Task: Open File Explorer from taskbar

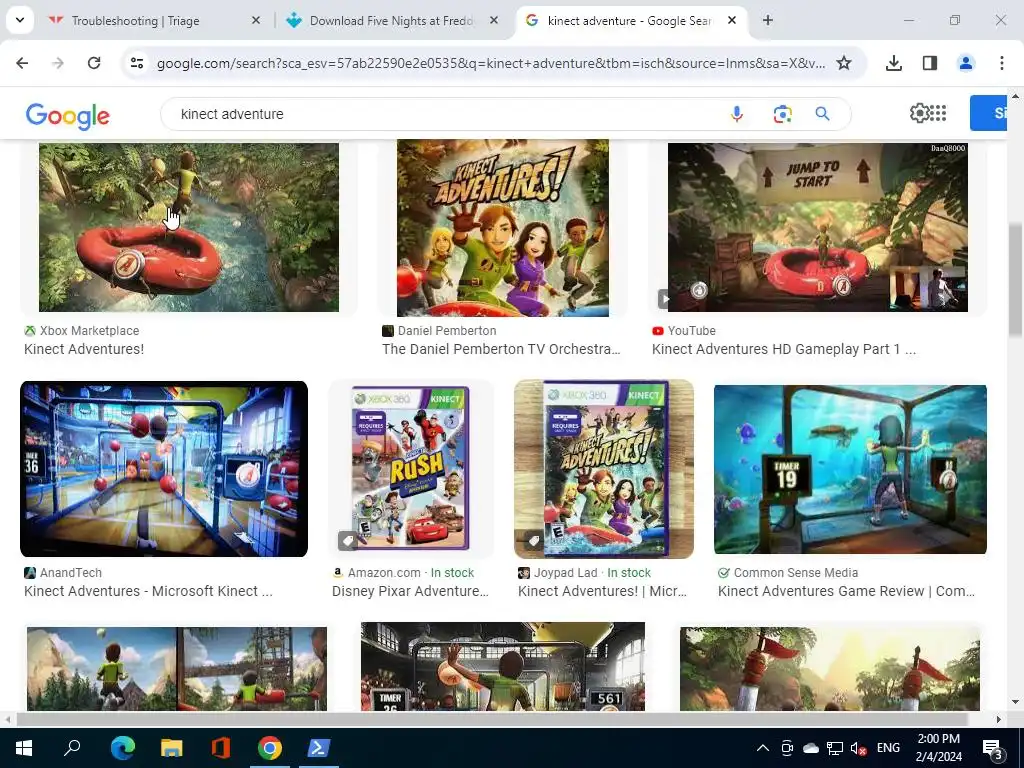Action: (172, 748)
